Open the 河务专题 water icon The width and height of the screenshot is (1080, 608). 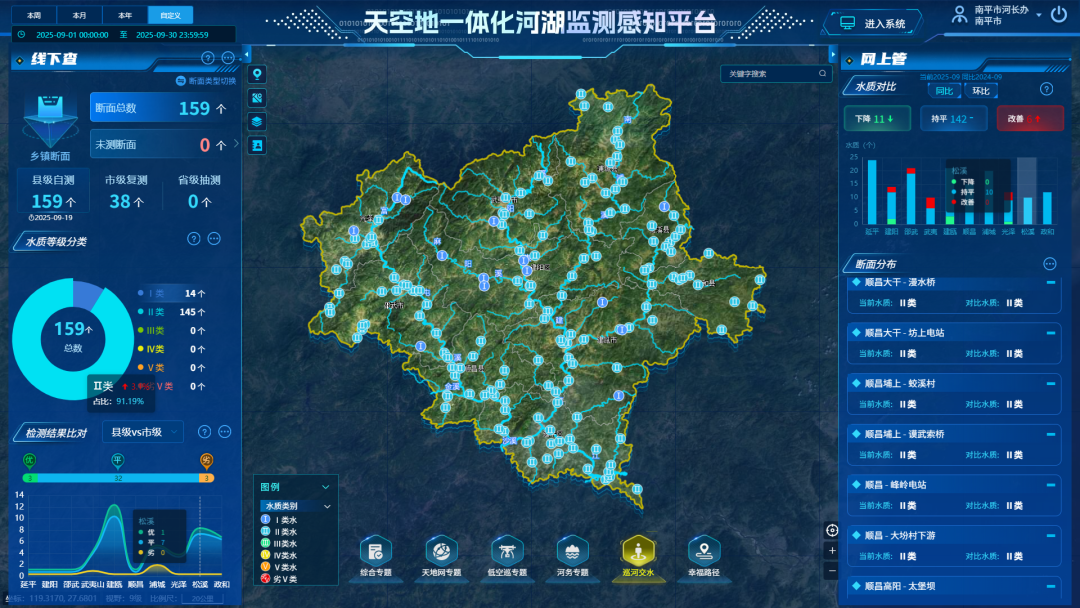pyautogui.click(x=573, y=551)
